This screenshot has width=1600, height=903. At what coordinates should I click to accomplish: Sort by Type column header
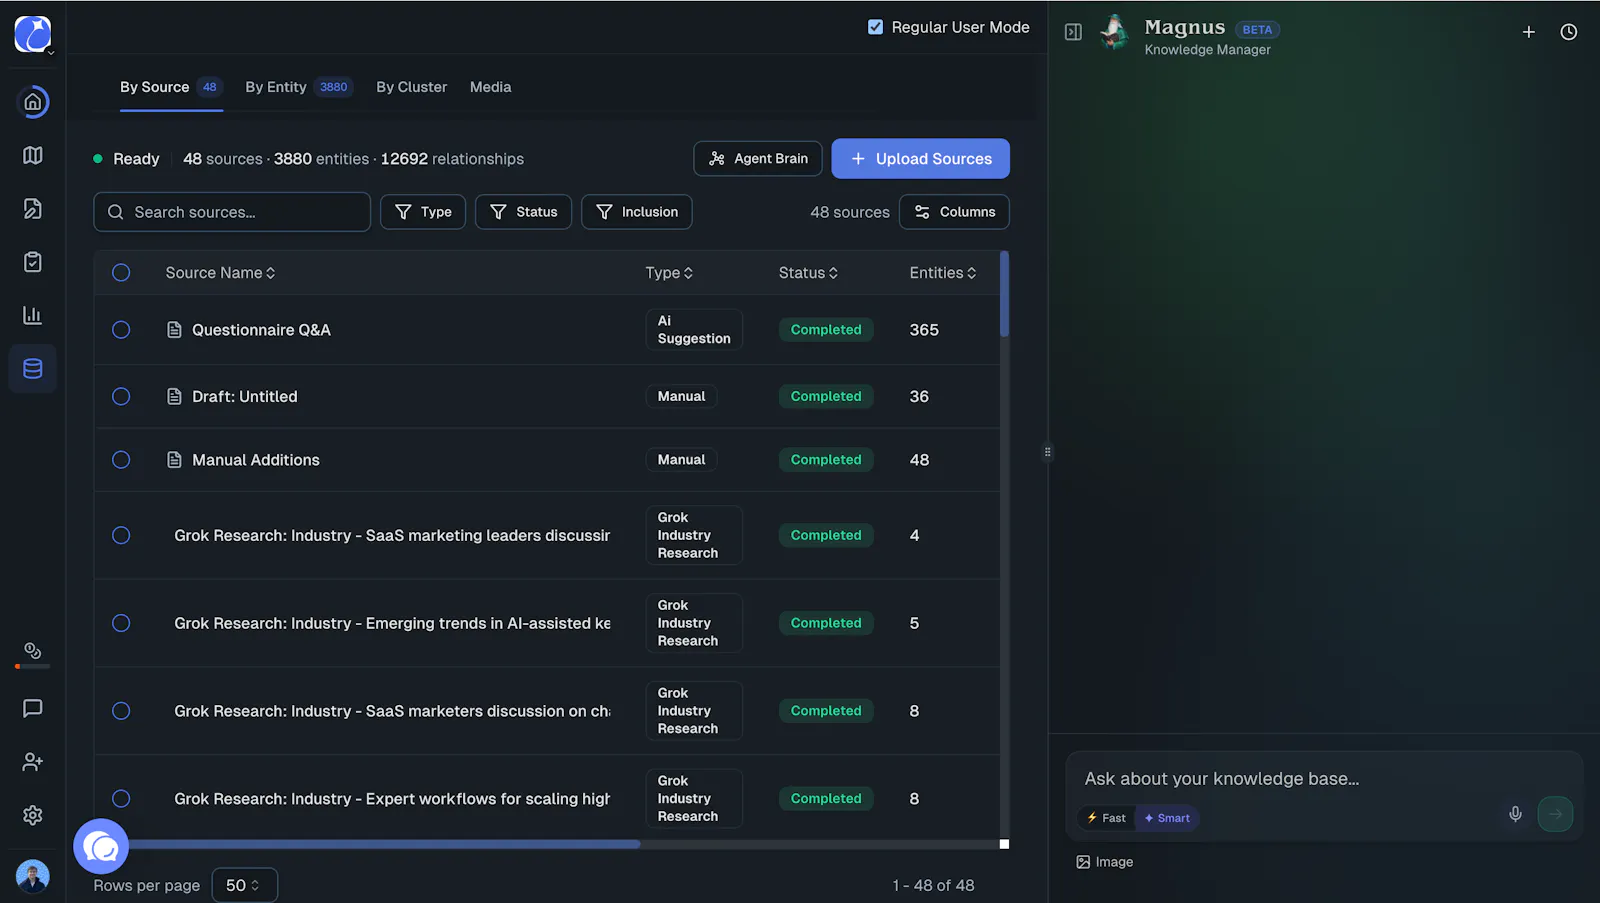(x=669, y=273)
